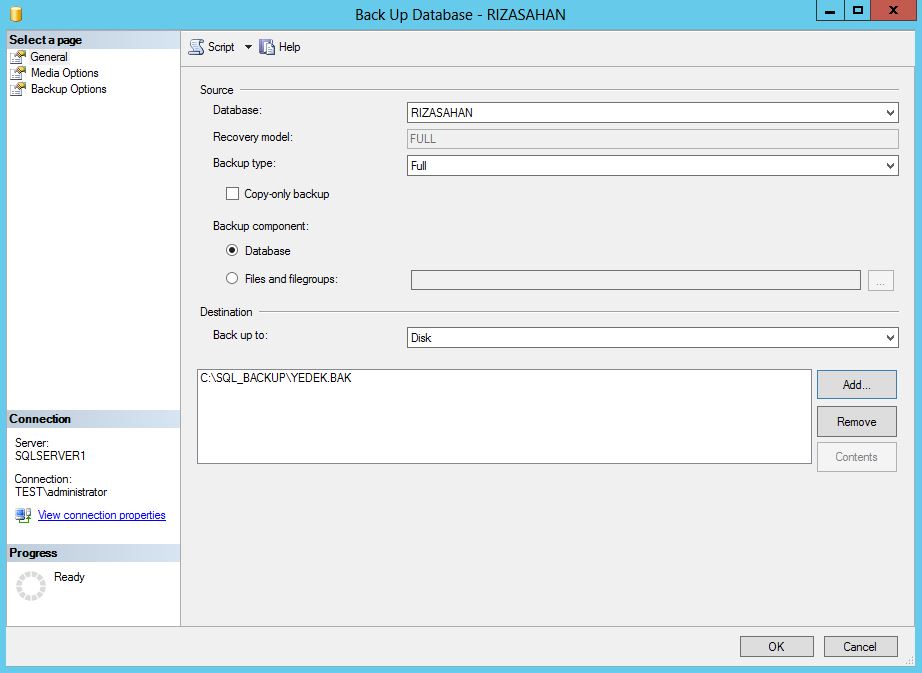Click the Media Options page icon

click(x=18, y=73)
